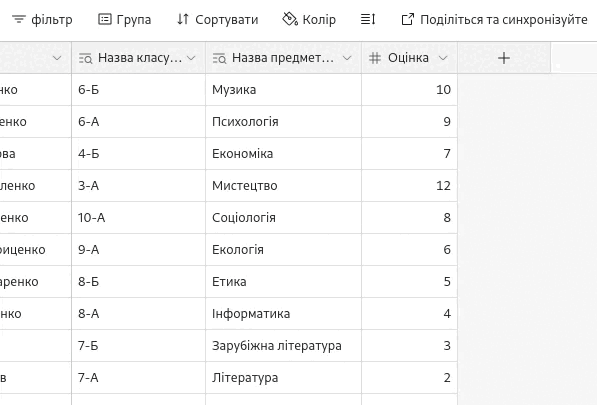Select grade 5 in Етика row
The width and height of the screenshot is (597, 405).
tap(410, 282)
